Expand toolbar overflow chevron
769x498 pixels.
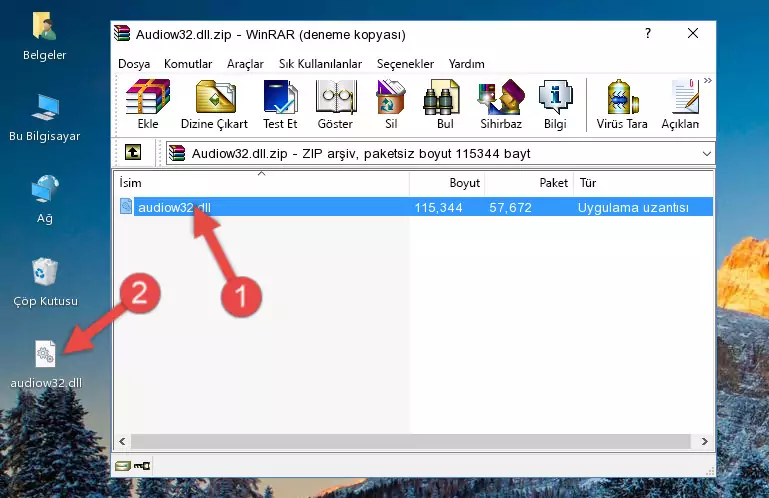pyautogui.click(x=708, y=80)
